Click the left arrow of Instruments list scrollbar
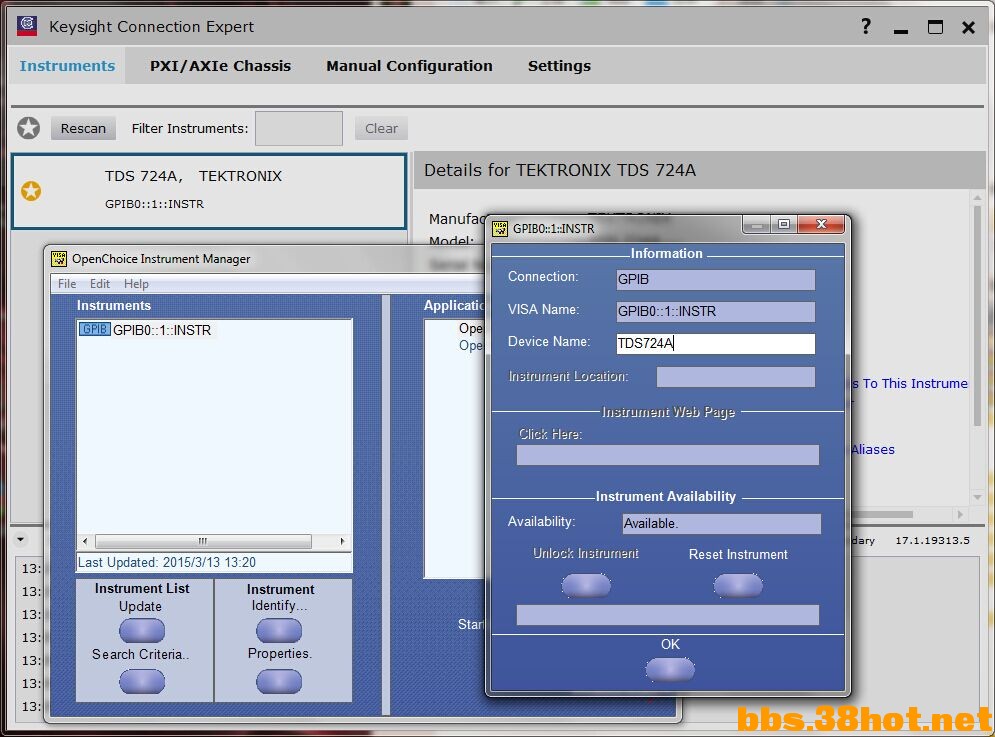995x737 pixels. tap(85, 541)
